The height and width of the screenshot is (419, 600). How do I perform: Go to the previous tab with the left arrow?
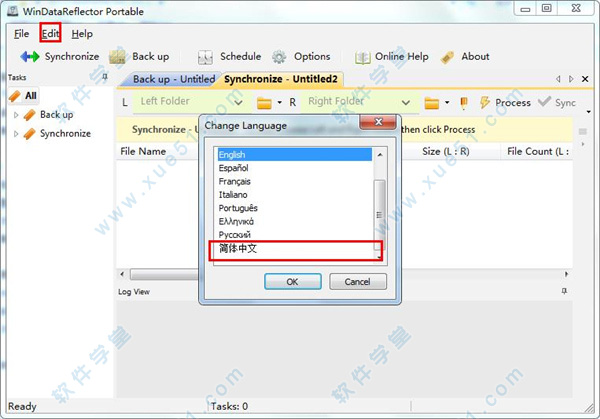(x=558, y=79)
